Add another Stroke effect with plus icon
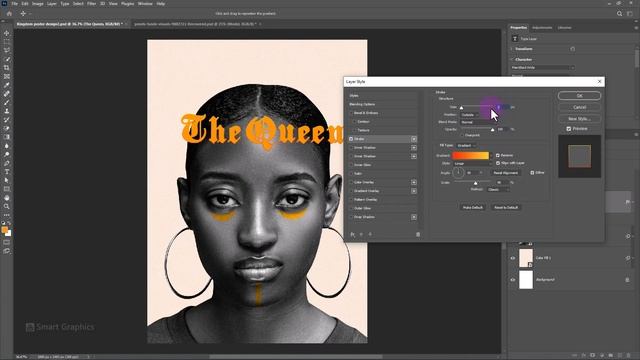 coord(414,139)
